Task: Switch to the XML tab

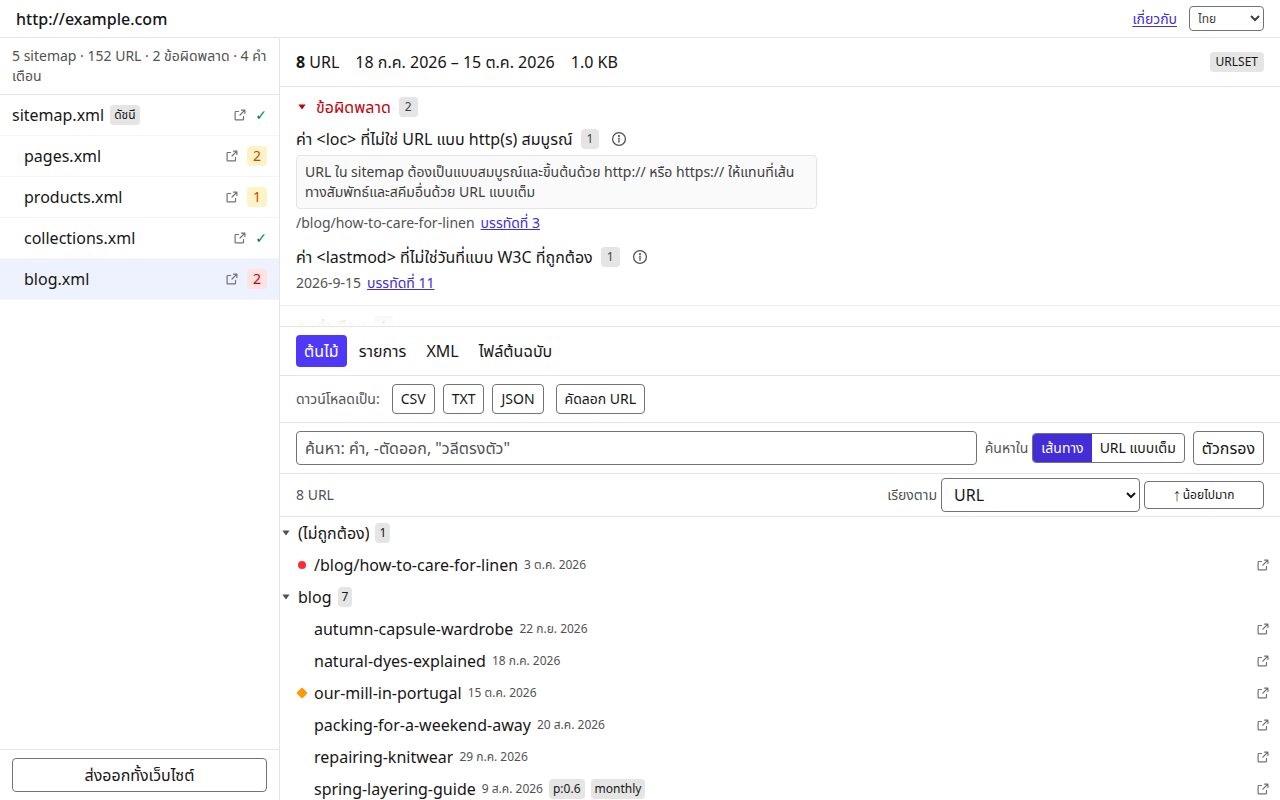Action: [442, 351]
